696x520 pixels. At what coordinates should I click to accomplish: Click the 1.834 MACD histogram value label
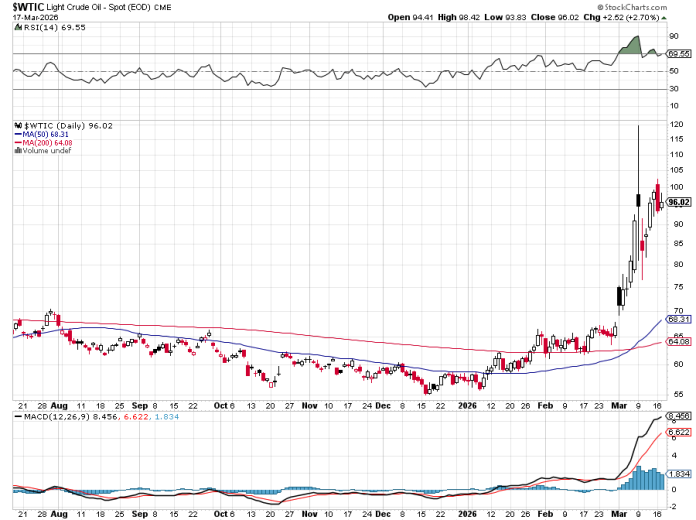click(x=680, y=472)
